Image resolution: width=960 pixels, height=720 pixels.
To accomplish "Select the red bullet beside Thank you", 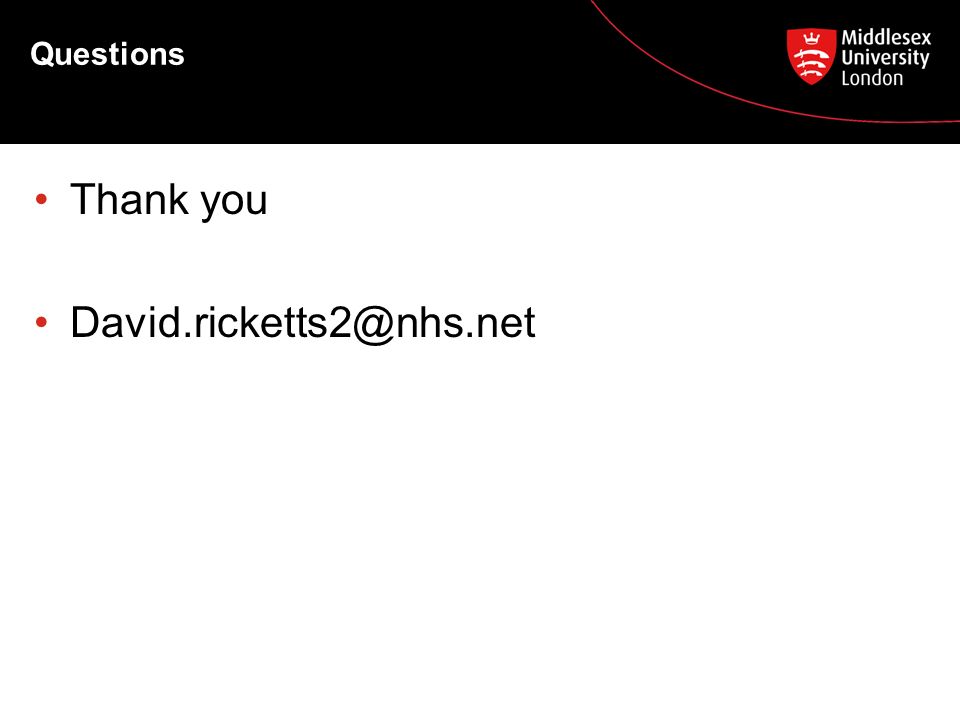I will pos(41,198).
